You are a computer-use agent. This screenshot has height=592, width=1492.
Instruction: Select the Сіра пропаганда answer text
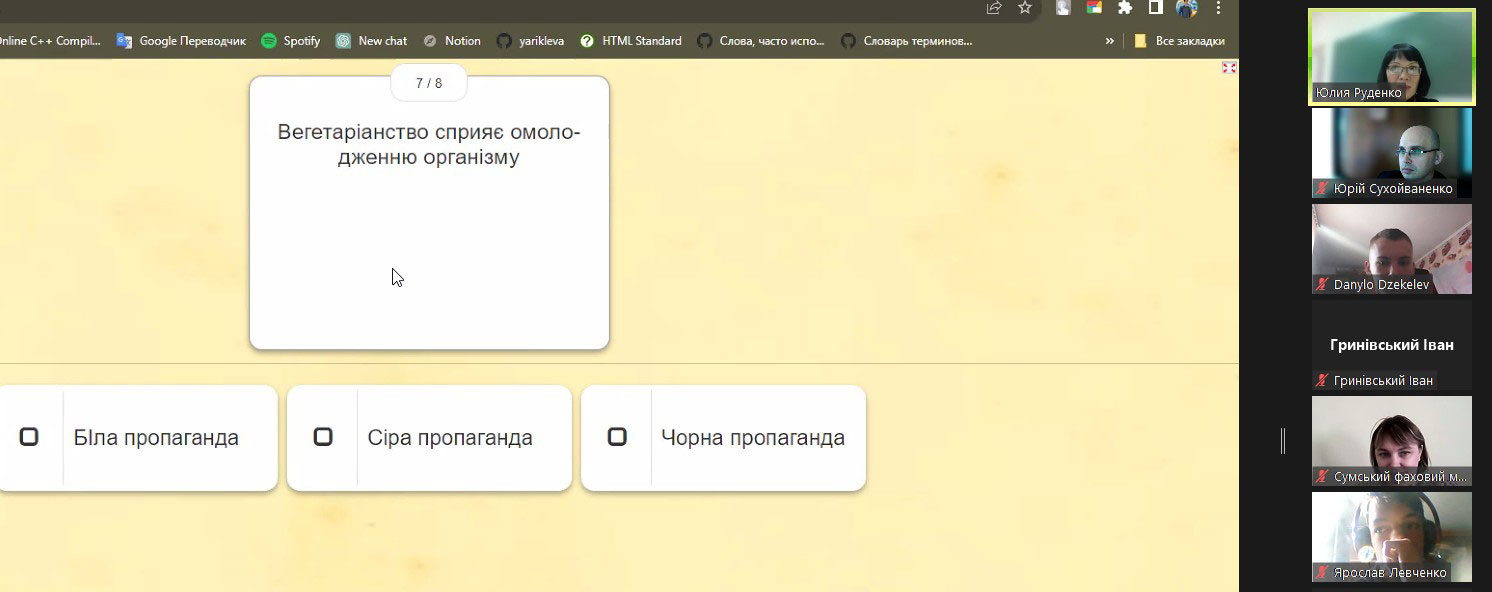tap(450, 438)
